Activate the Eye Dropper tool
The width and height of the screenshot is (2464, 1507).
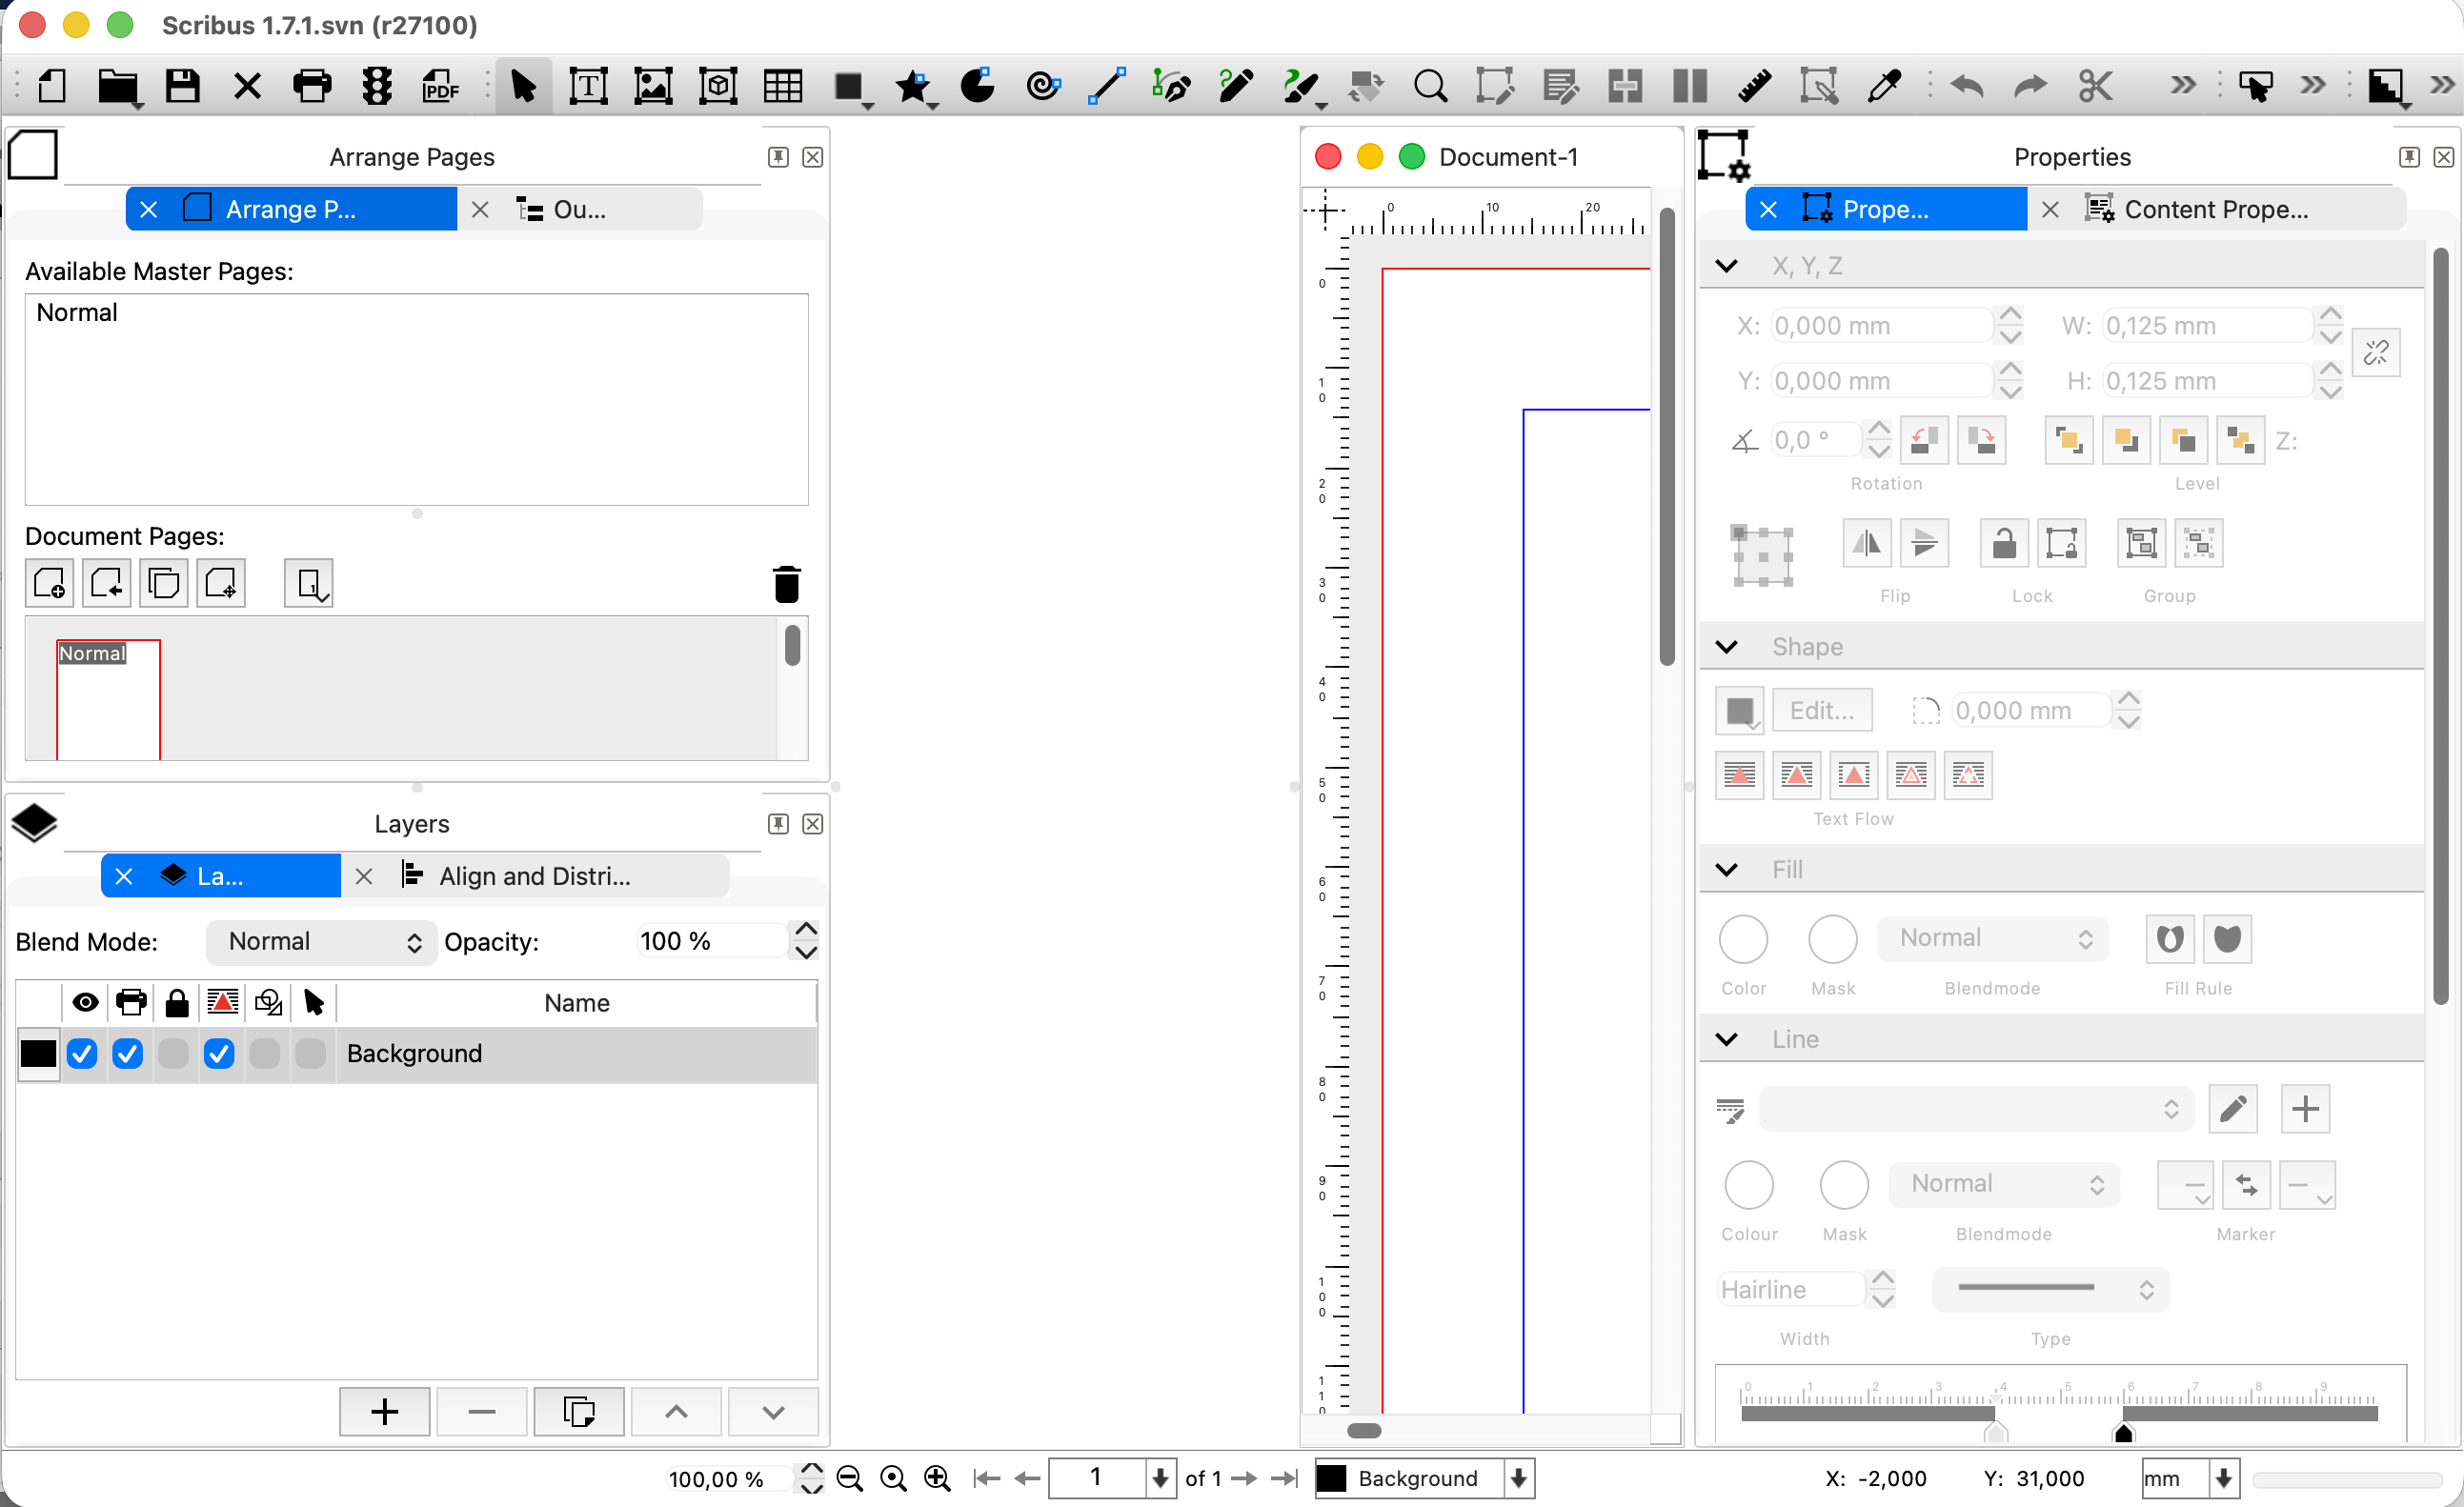1884,87
